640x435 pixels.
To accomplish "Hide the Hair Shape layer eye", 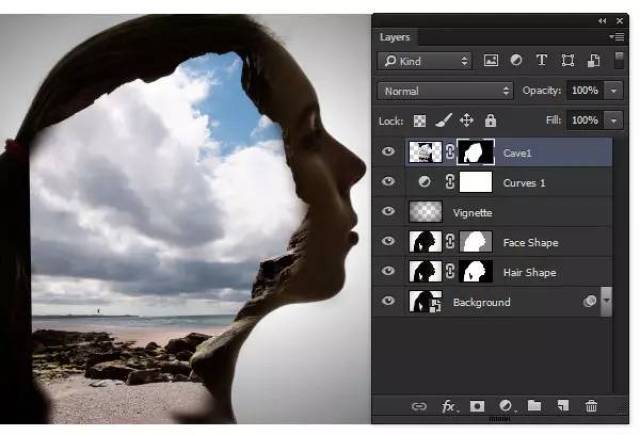I will 388,271.
